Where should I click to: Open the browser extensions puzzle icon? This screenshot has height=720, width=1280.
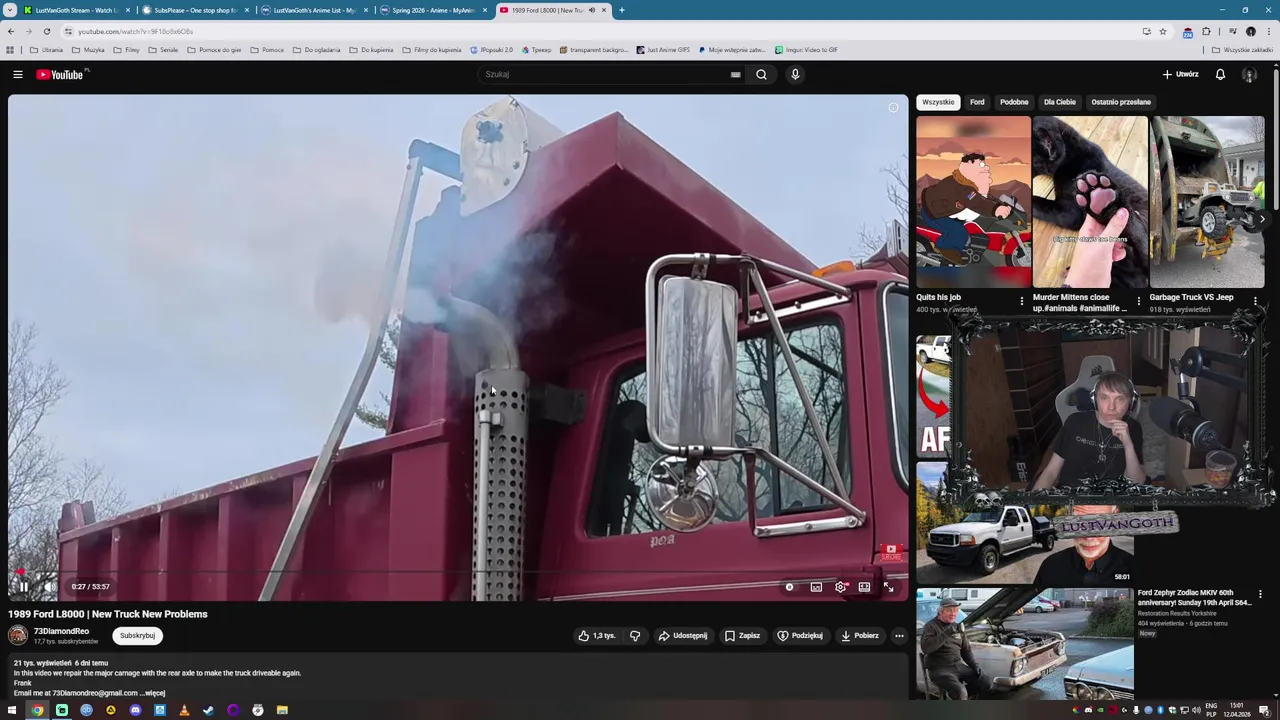click(1206, 31)
